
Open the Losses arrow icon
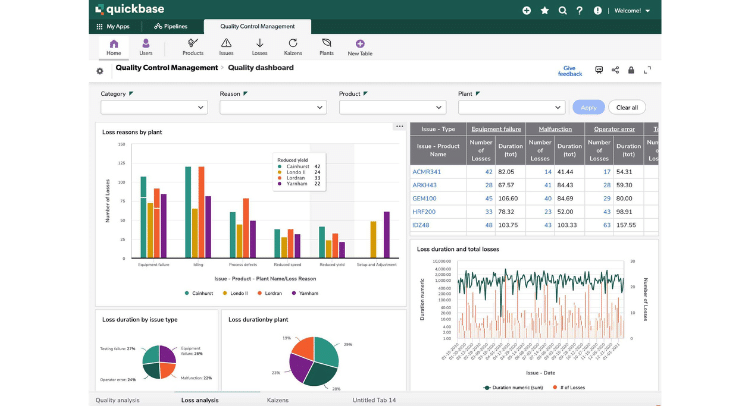tap(259, 43)
